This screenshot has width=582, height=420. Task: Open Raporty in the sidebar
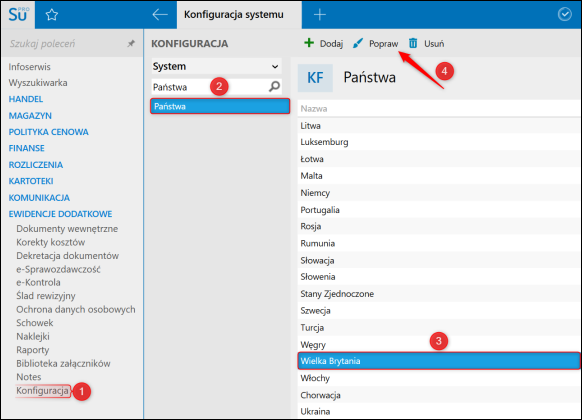[32, 350]
